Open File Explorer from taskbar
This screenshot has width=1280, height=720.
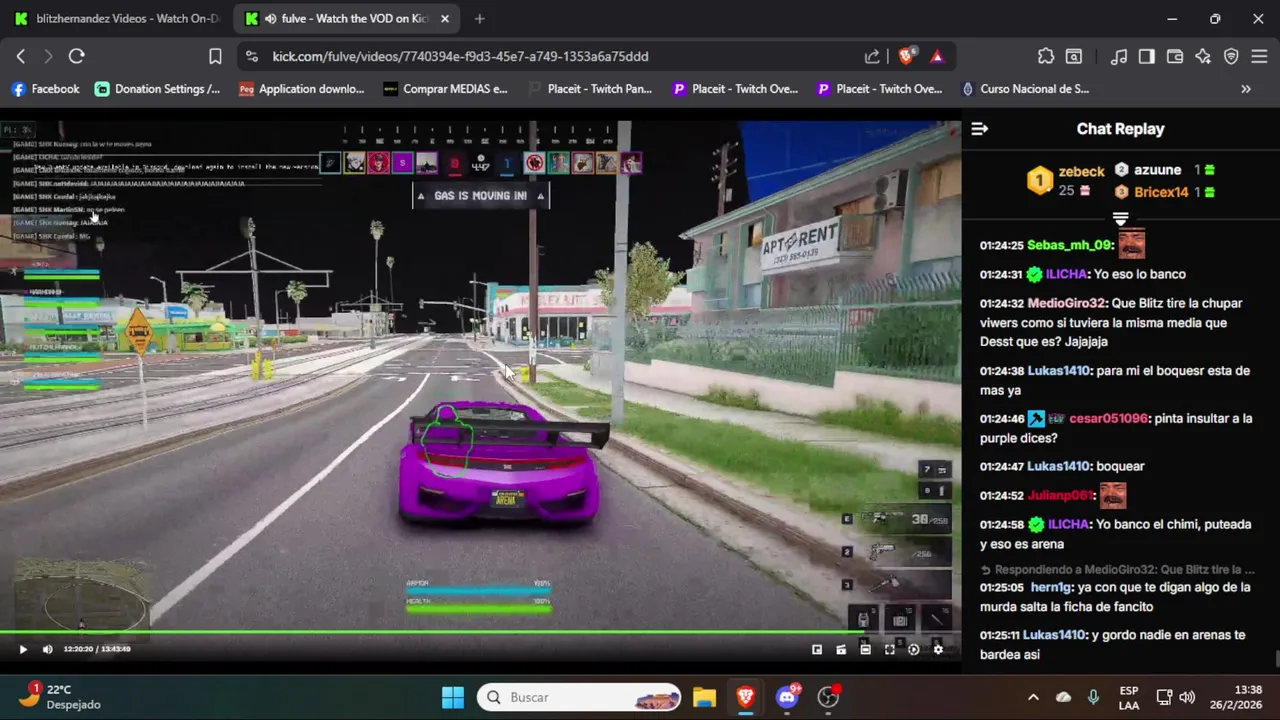(704, 697)
